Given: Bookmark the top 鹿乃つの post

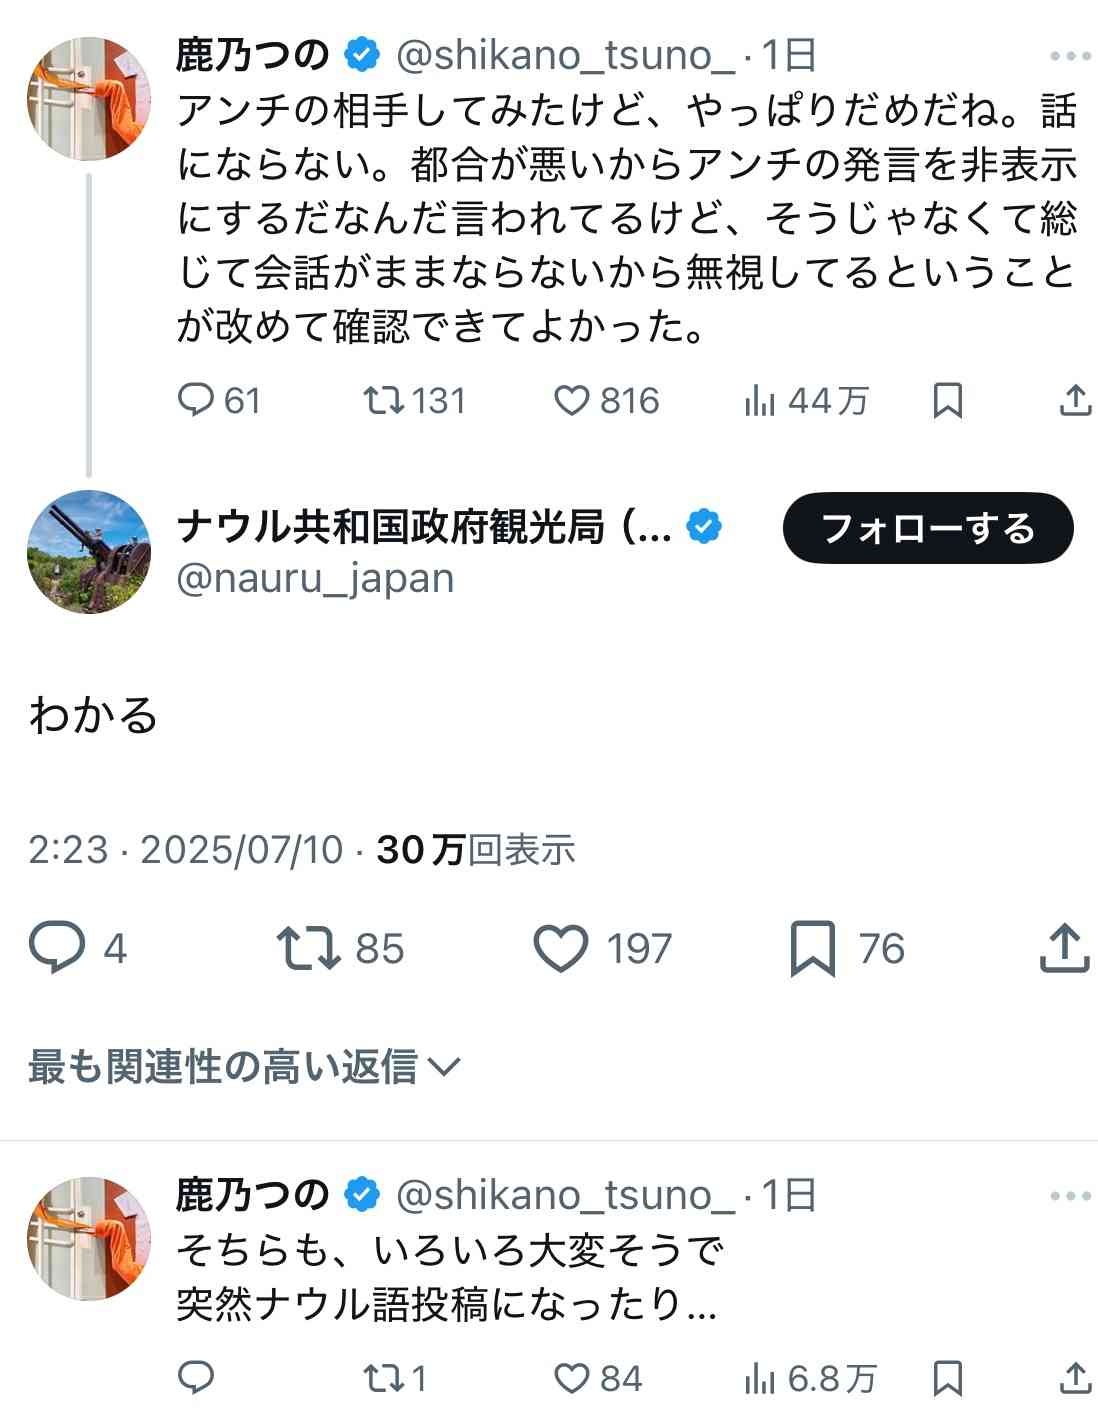Looking at the screenshot, I should 947,401.
